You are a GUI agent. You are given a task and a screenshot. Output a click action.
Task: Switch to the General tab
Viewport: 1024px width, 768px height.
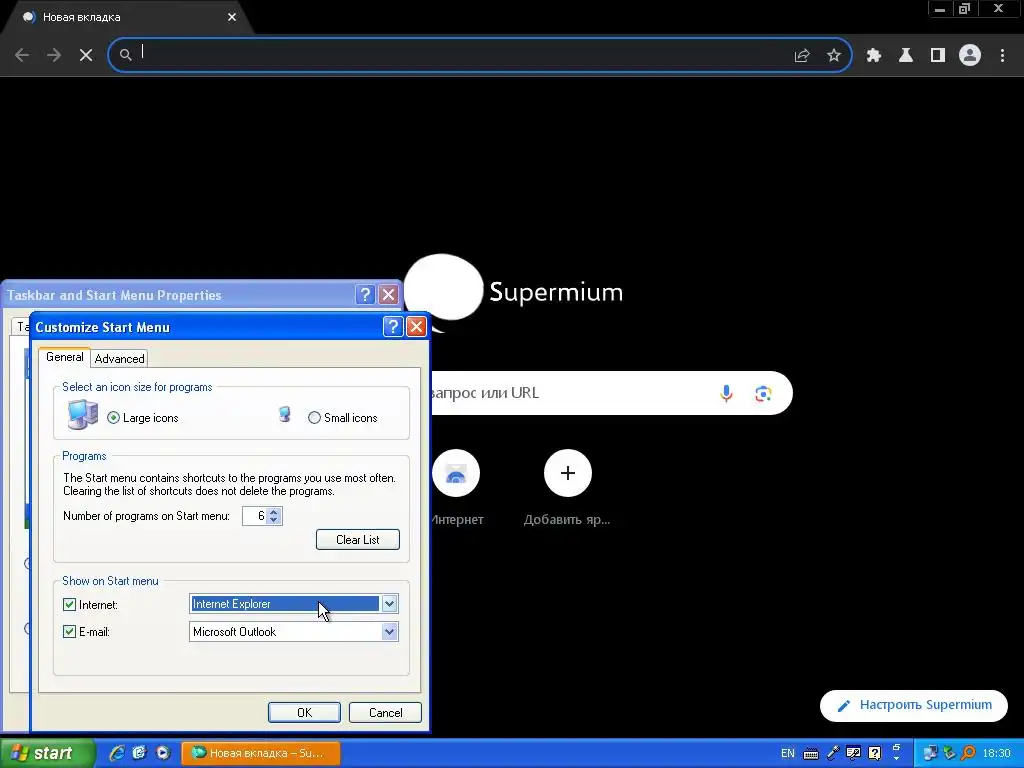[x=64, y=357]
